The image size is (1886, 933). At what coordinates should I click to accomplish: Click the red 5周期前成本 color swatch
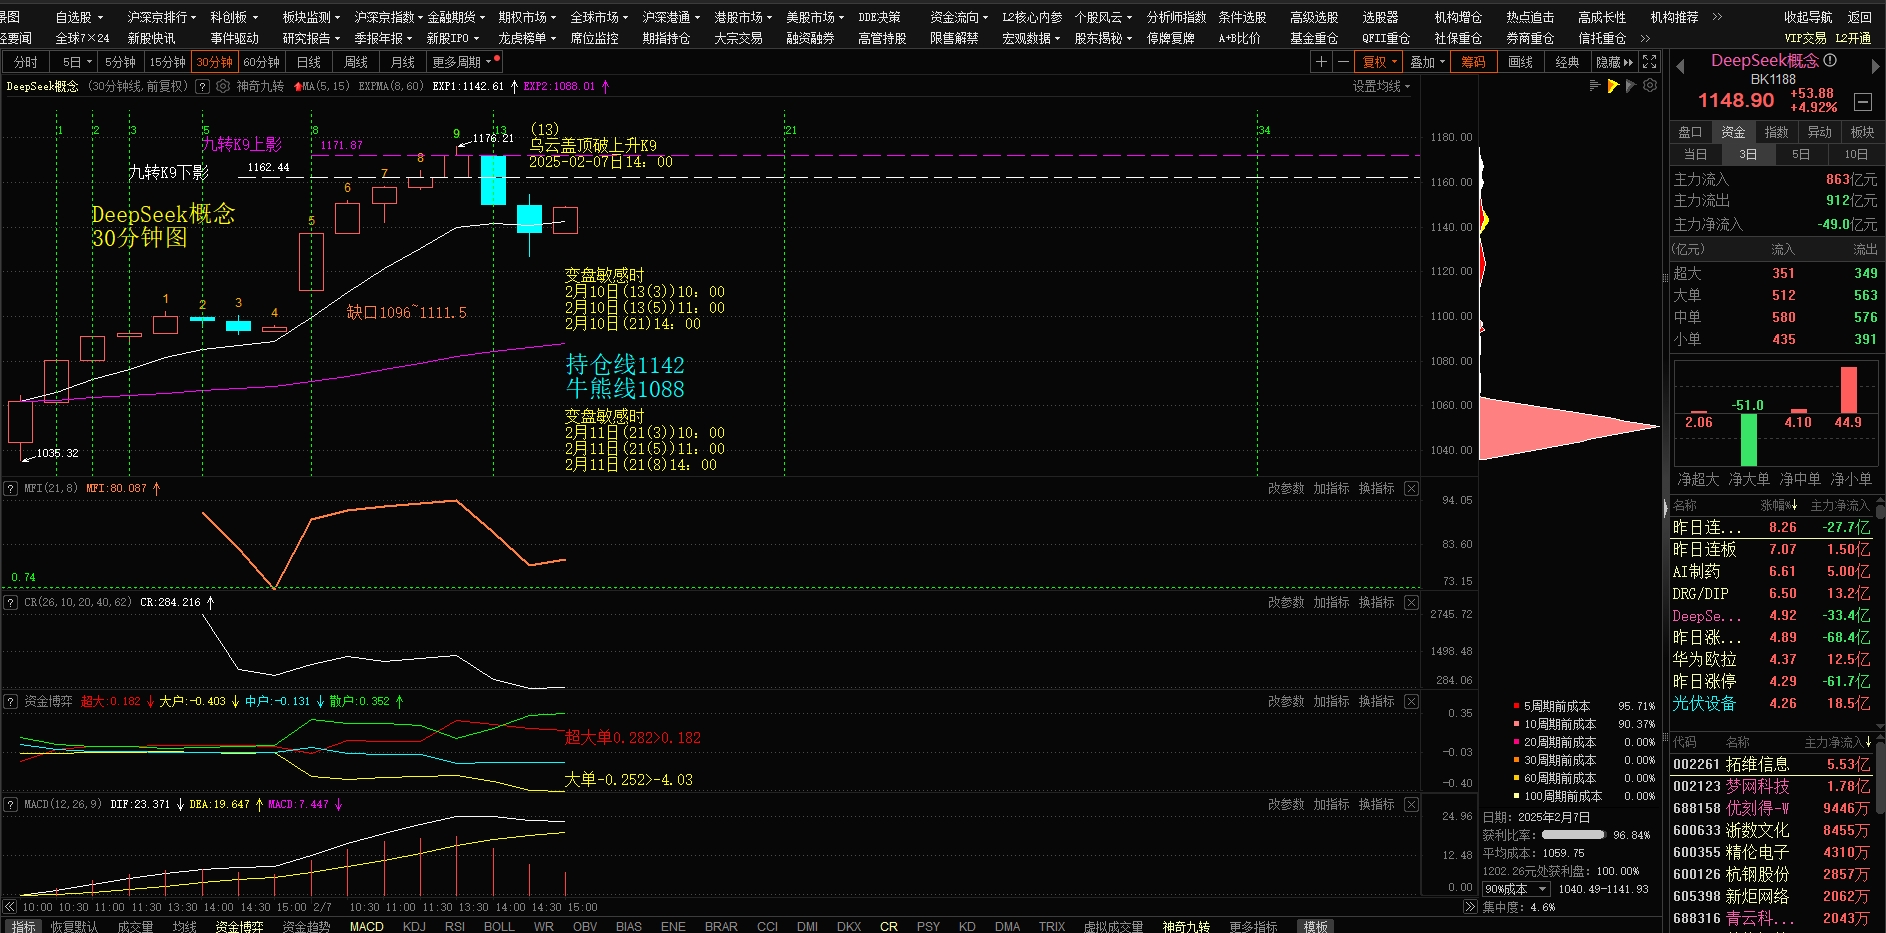pos(1516,707)
